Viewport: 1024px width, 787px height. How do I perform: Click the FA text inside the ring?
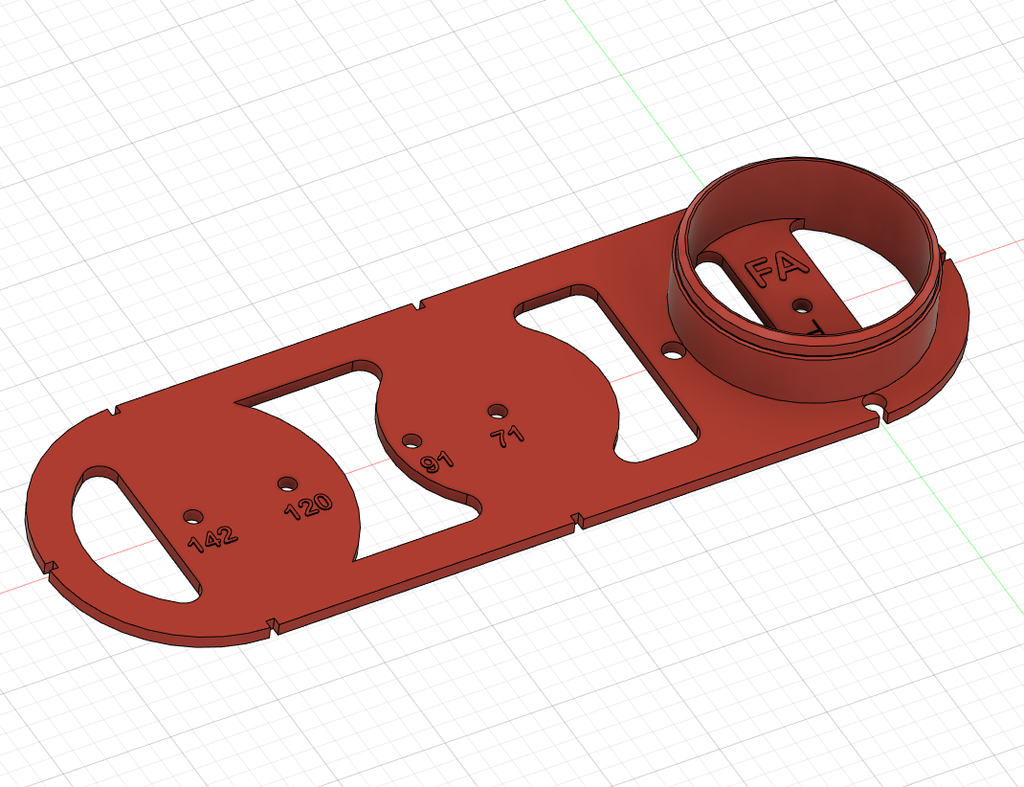click(x=777, y=270)
